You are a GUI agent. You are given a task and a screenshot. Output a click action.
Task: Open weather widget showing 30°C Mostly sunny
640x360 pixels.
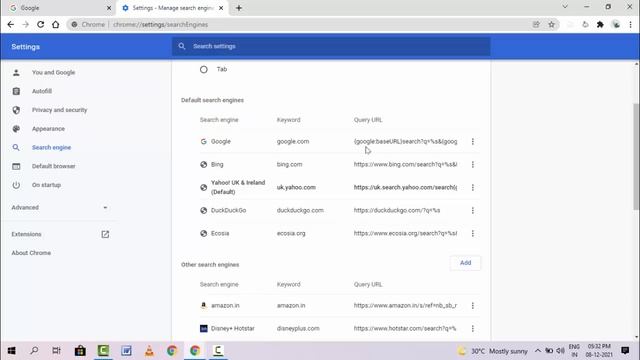pyautogui.click(x=492, y=351)
